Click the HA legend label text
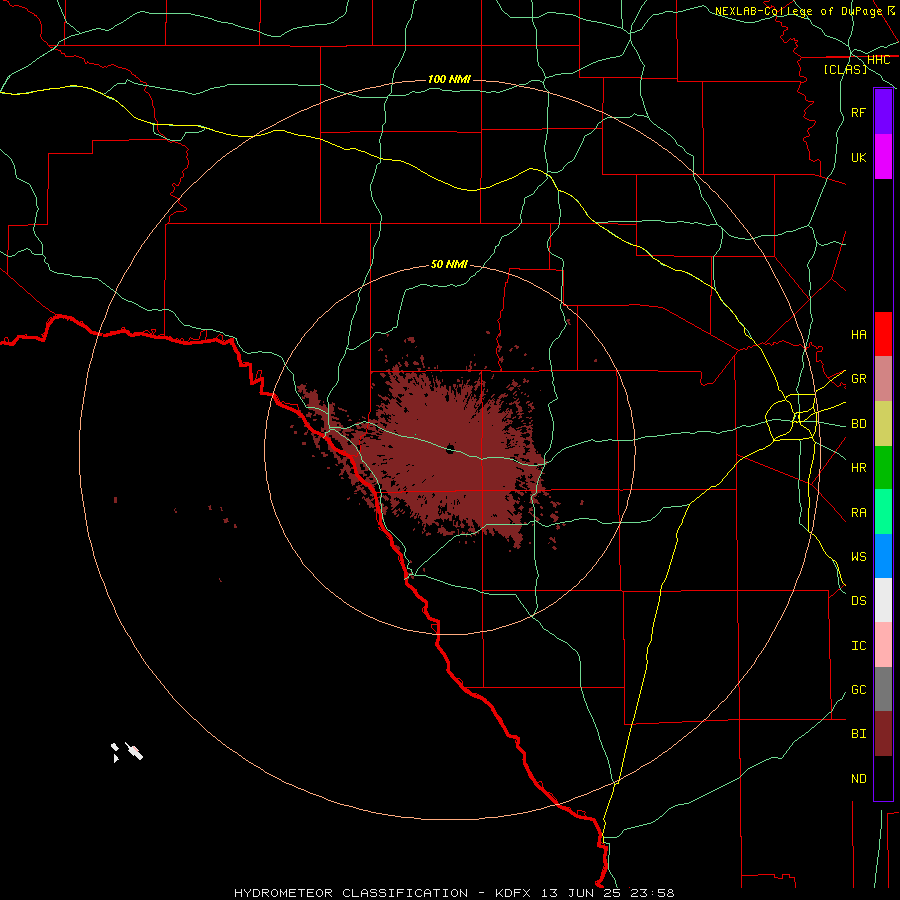 pyautogui.click(x=859, y=334)
